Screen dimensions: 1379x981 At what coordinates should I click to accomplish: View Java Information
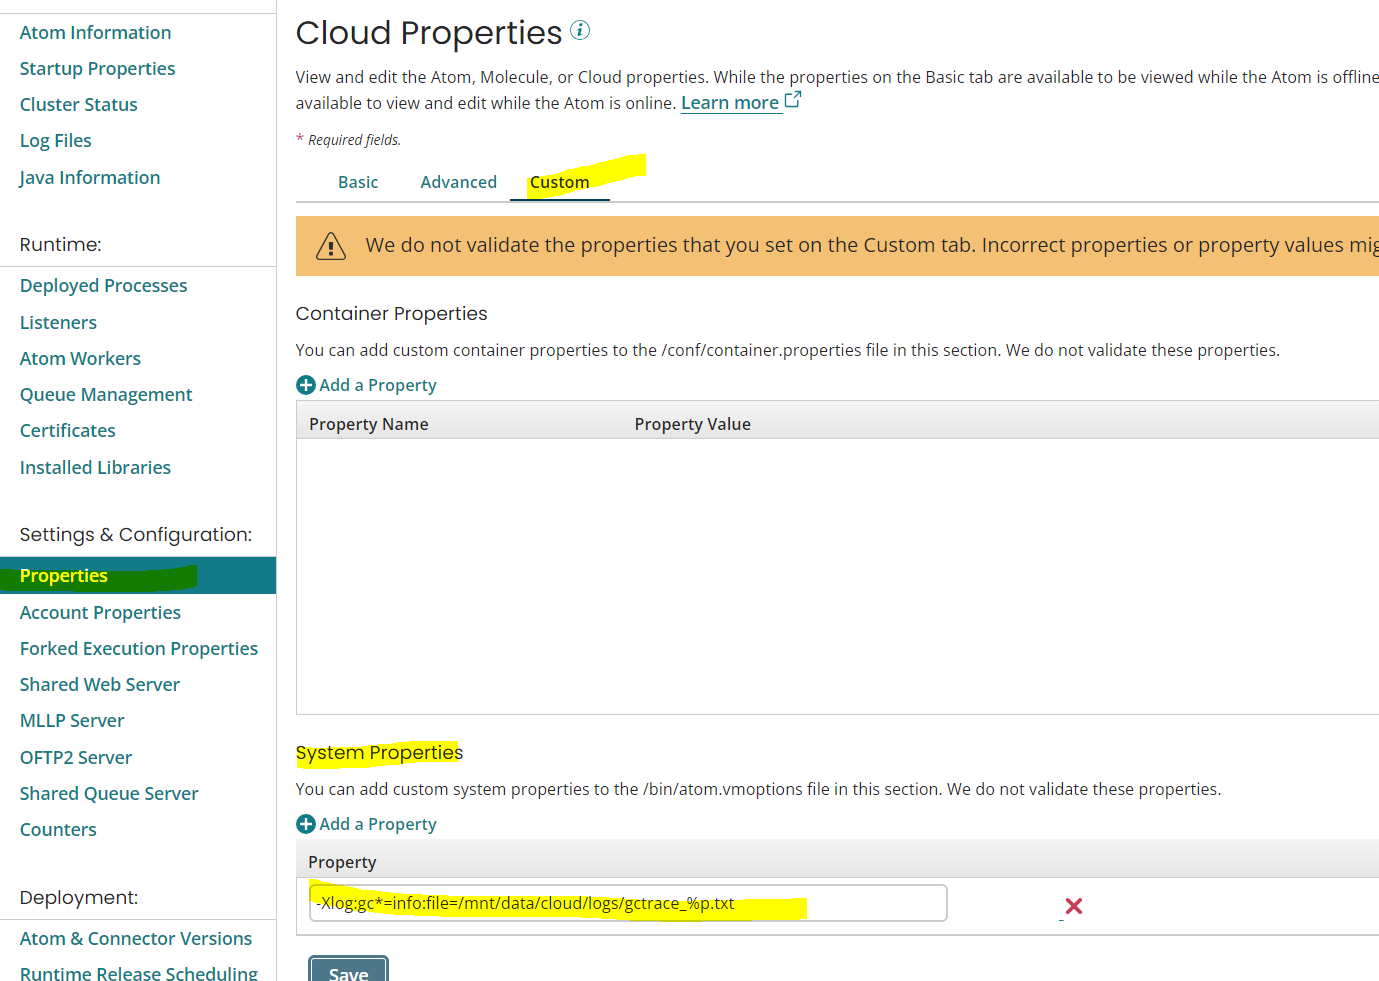(x=89, y=177)
